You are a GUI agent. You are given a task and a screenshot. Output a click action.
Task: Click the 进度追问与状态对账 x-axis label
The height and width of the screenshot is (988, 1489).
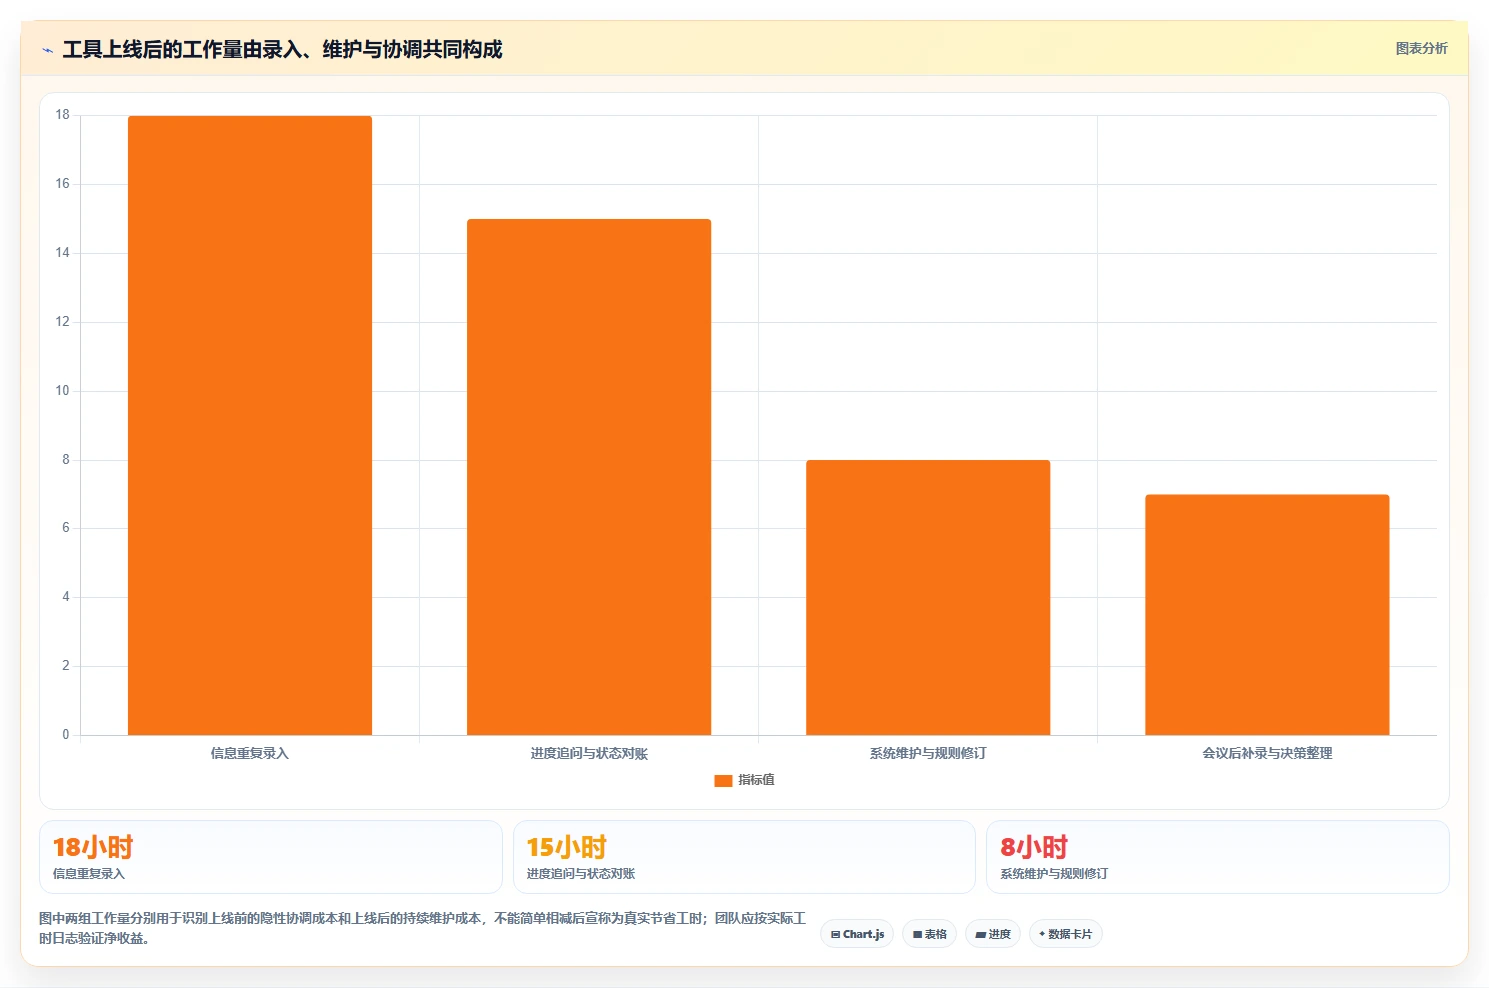[x=589, y=753]
